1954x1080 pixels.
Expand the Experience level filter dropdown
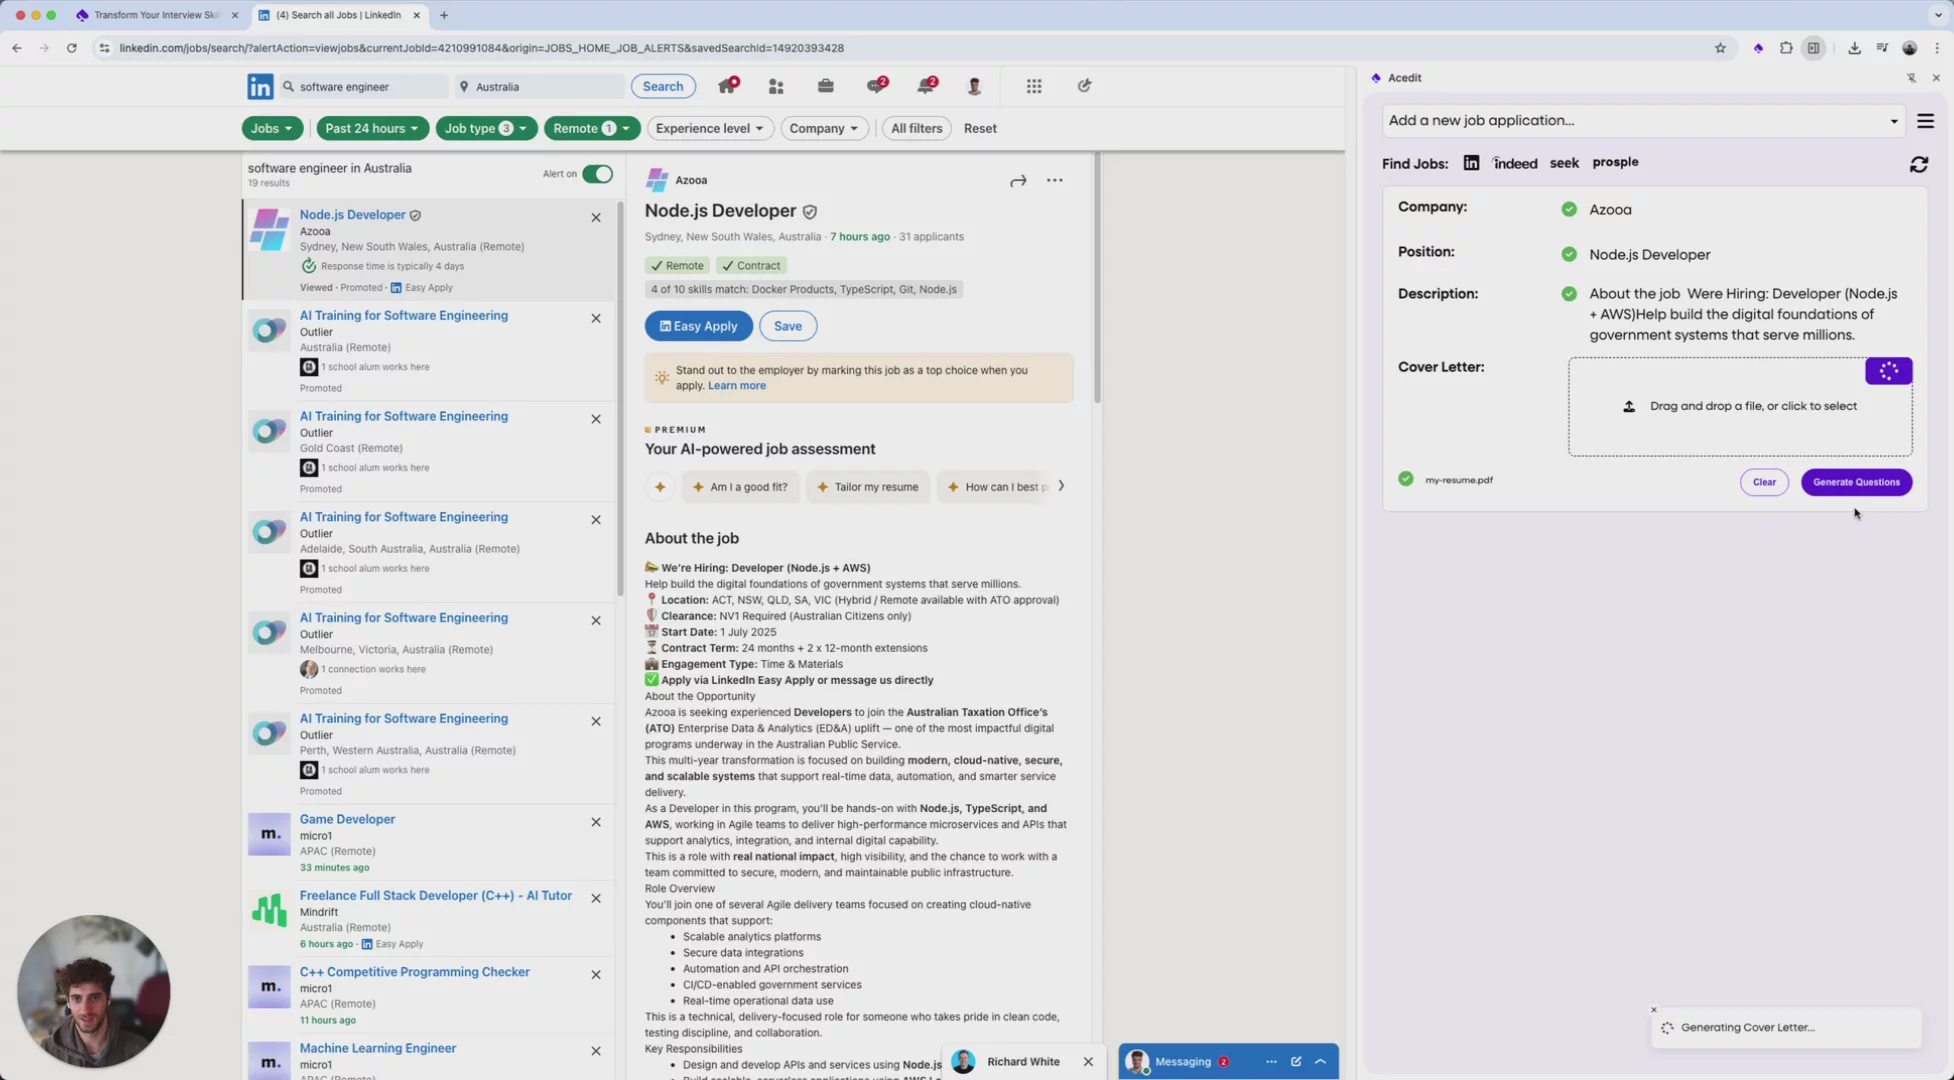[x=709, y=128]
